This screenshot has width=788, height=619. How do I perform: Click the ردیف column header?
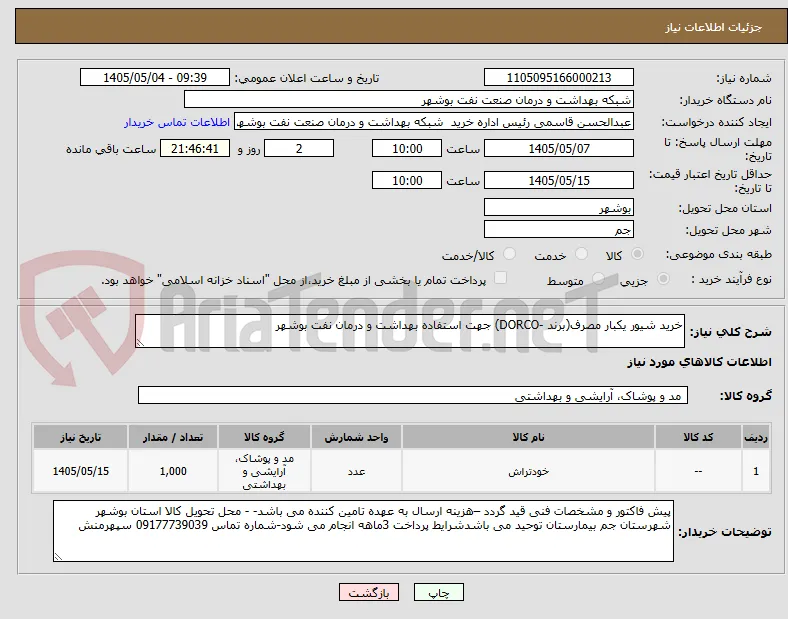pos(756,437)
